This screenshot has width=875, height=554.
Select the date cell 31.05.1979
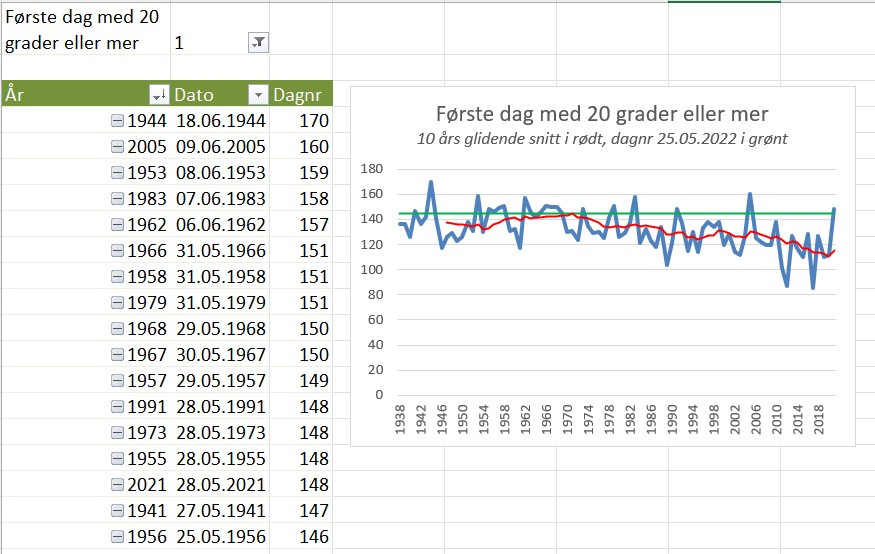point(220,302)
